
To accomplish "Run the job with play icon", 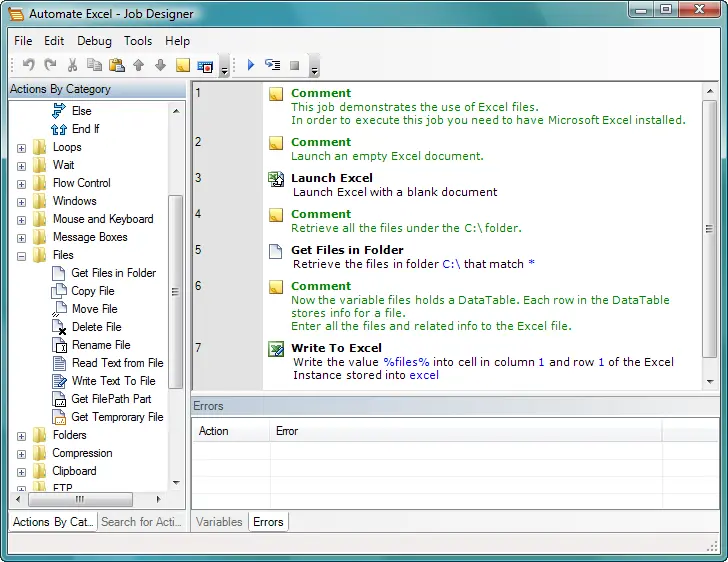I will (x=251, y=65).
